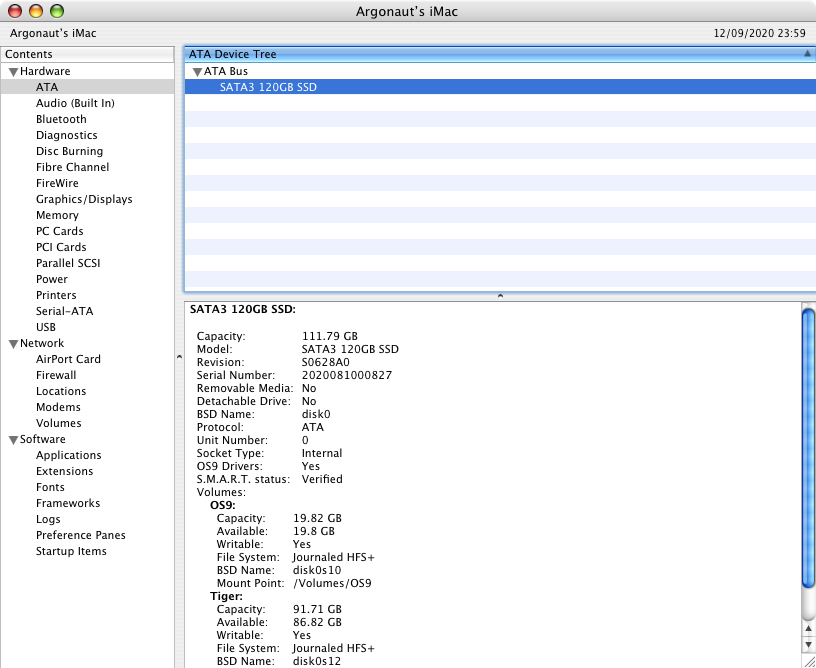Screen dimensions: 816x668
Task: Click the Tiger available 86.82 GB value
Action: click(x=317, y=622)
